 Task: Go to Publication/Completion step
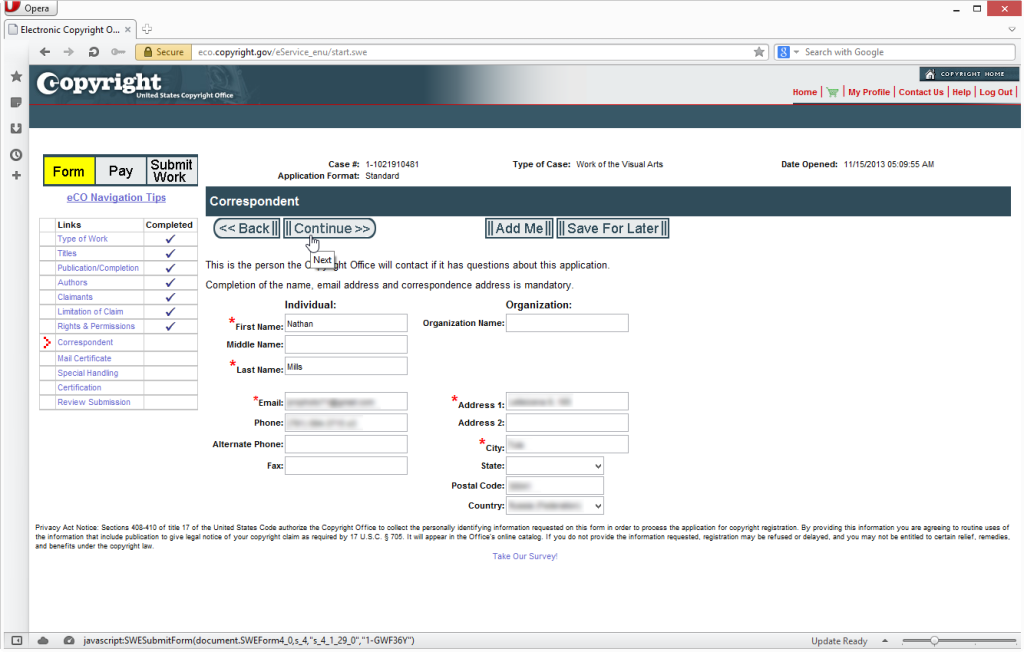[98, 268]
